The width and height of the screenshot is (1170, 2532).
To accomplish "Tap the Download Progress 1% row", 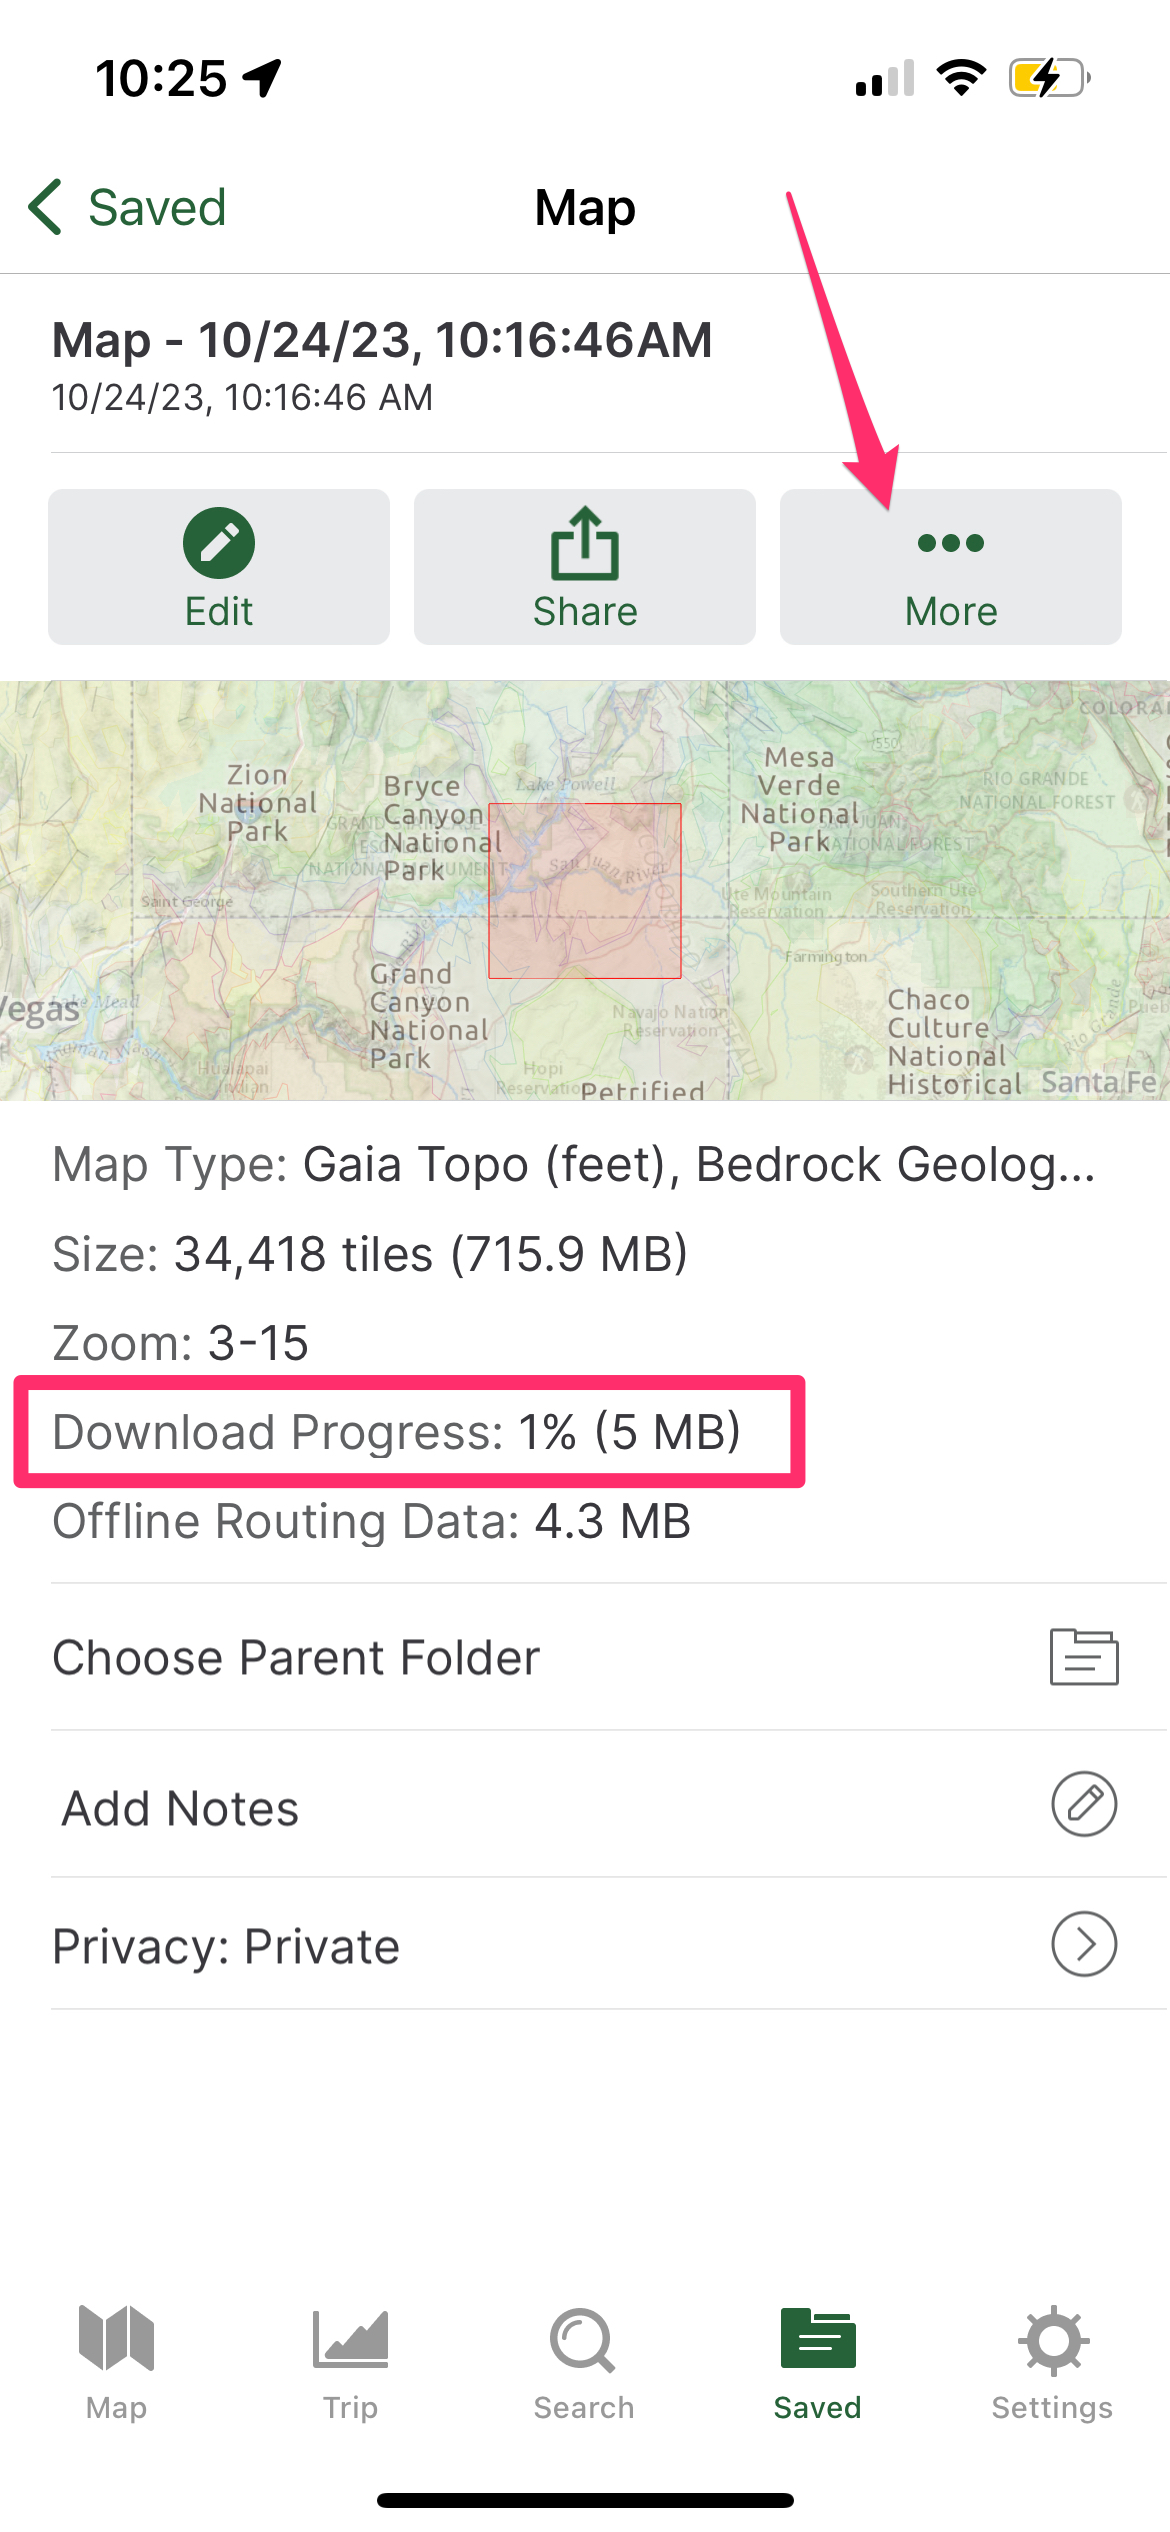I will tap(397, 1432).
